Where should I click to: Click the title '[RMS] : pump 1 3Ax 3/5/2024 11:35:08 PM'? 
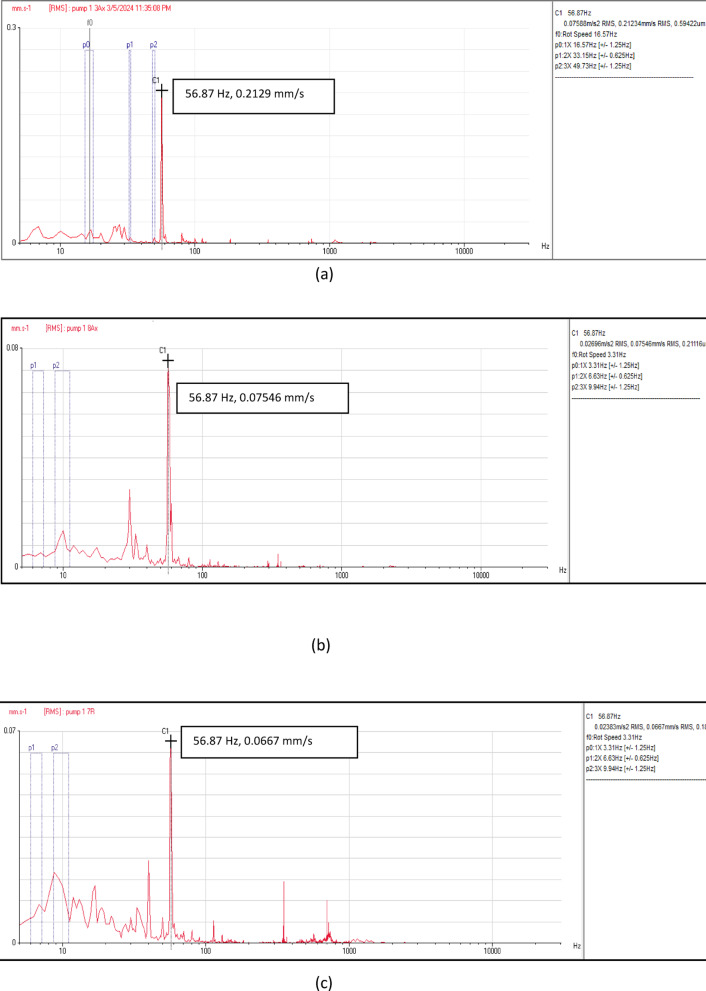click(109, 8)
